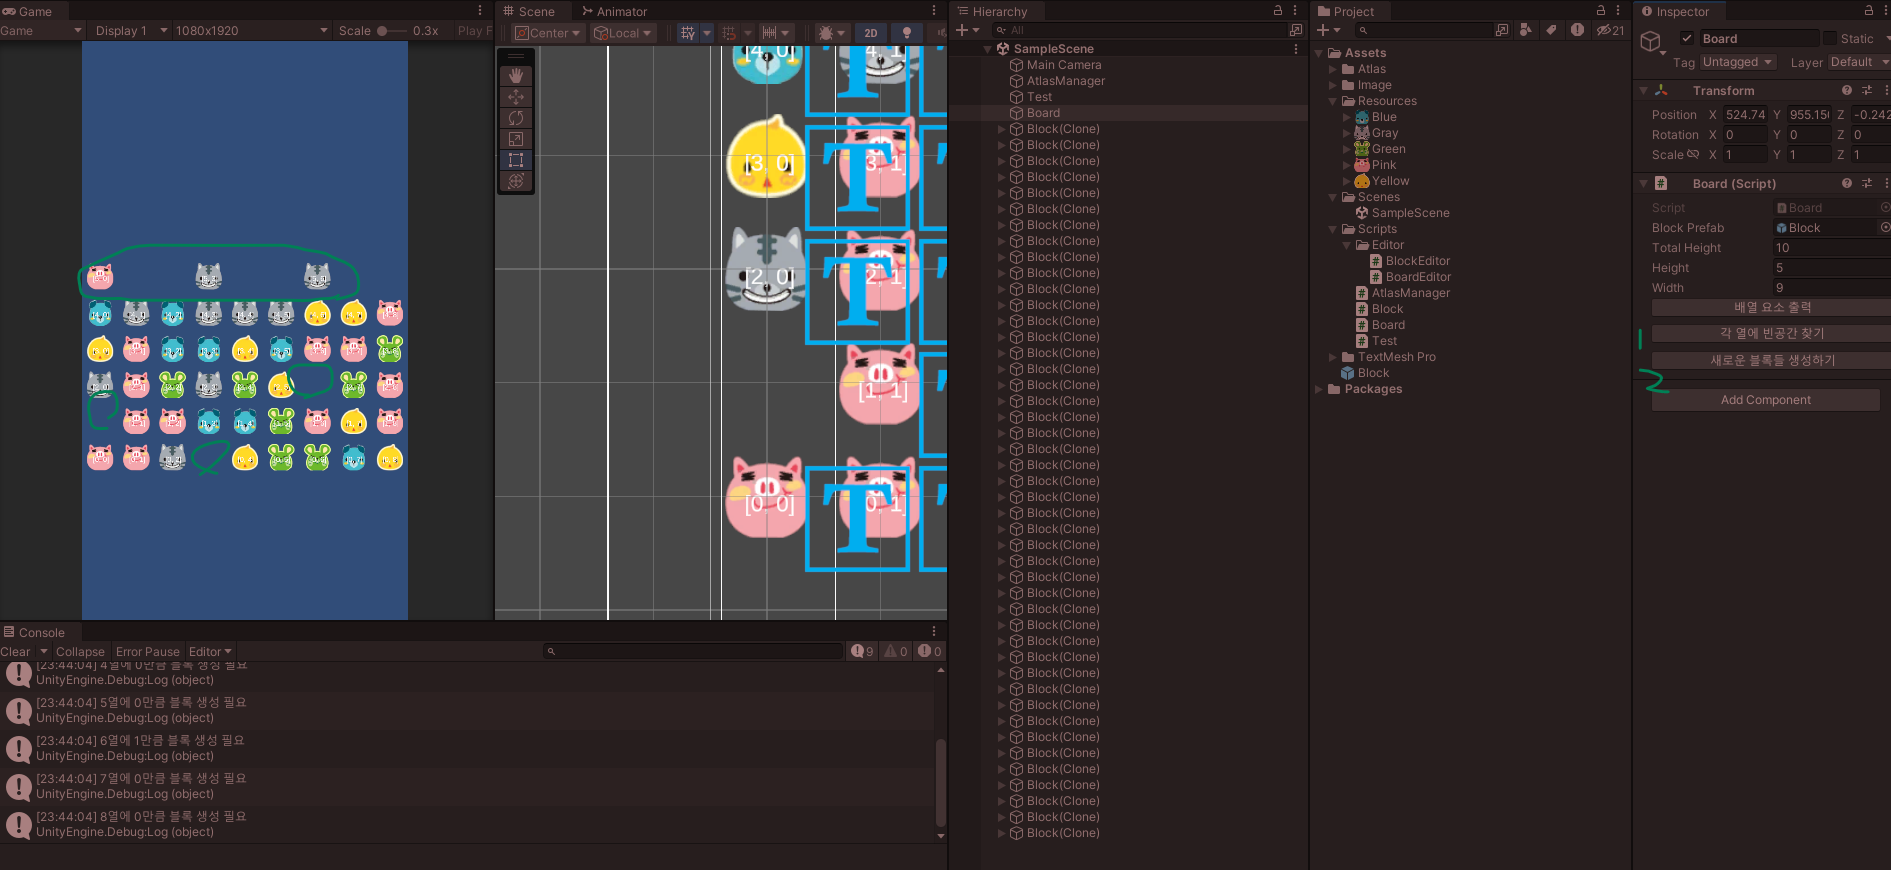Open 1080x1920 resolution dropdown
The height and width of the screenshot is (870, 1891).
coord(251,31)
